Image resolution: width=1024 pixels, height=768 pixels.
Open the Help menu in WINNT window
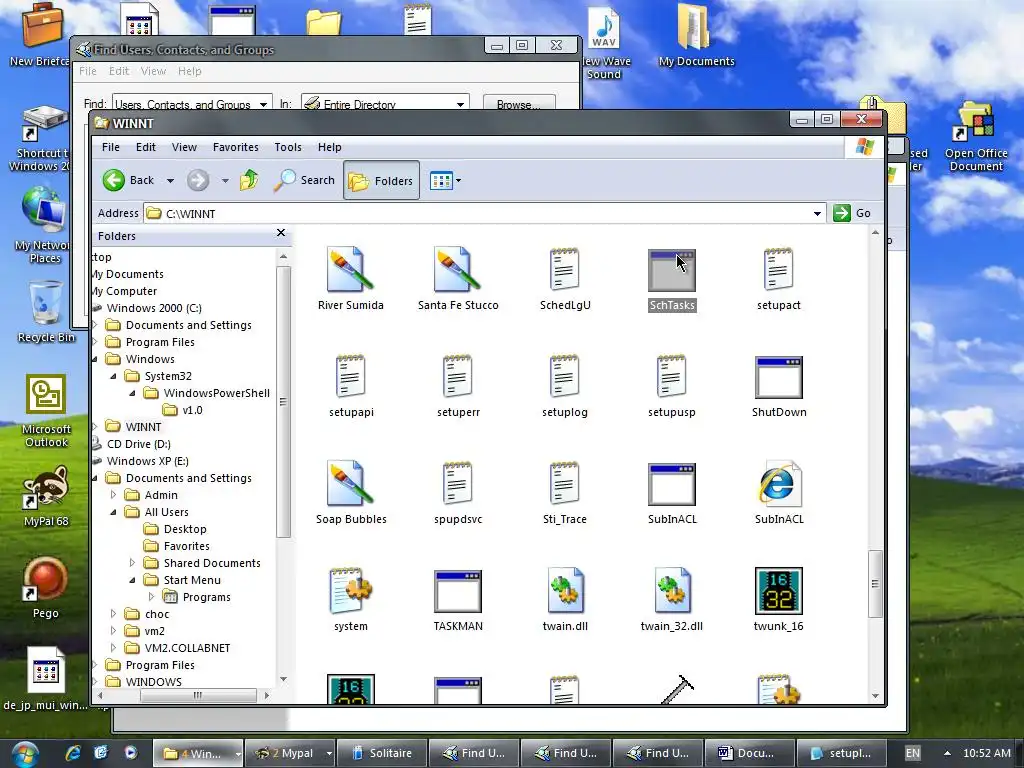[330, 147]
